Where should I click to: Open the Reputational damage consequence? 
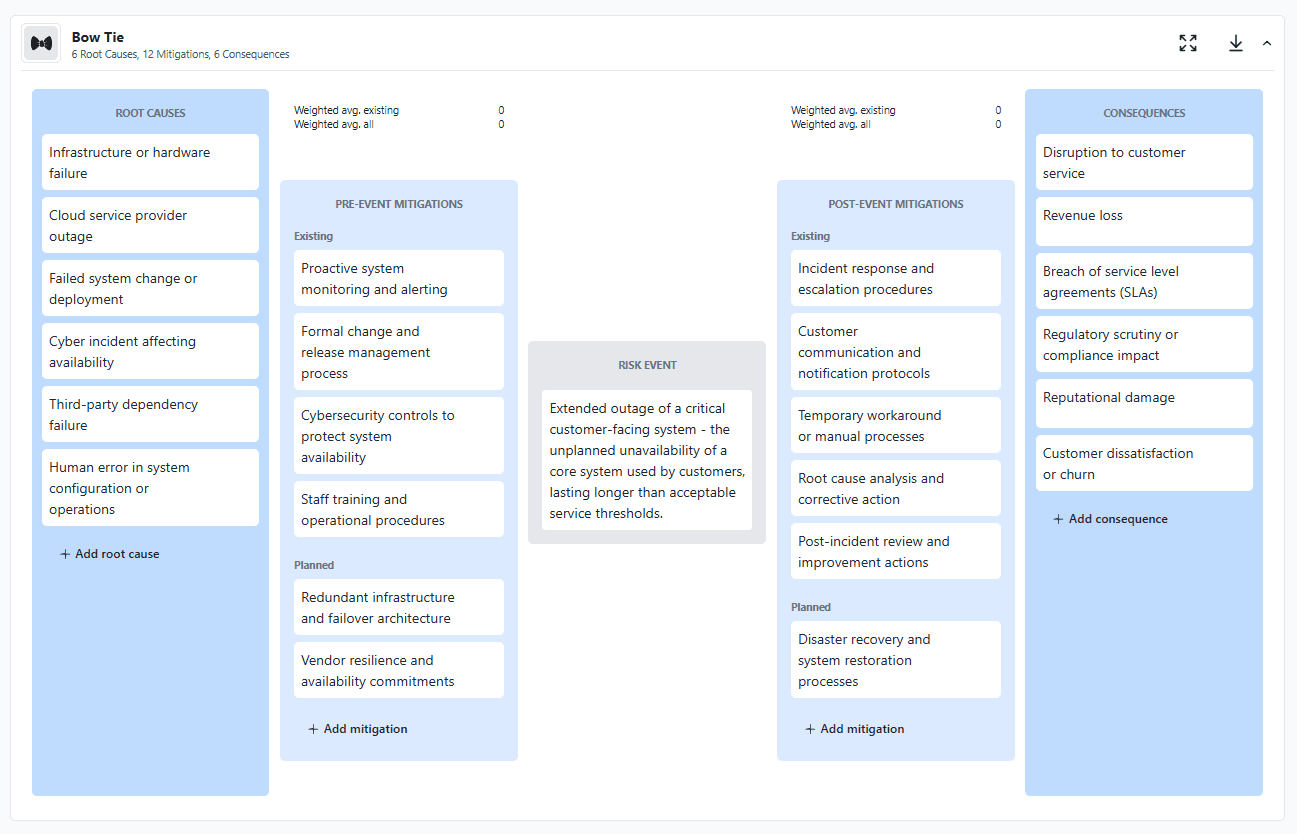[1143, 403]
